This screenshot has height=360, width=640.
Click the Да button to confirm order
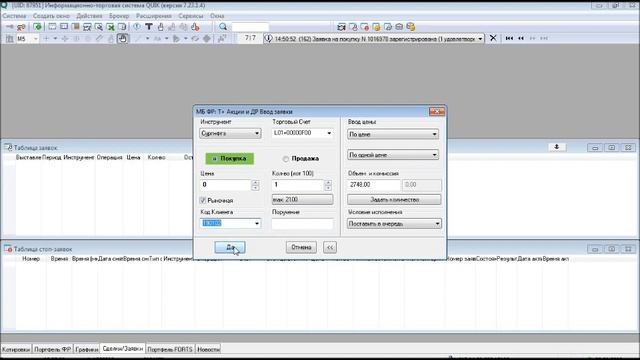pos(230,247)
